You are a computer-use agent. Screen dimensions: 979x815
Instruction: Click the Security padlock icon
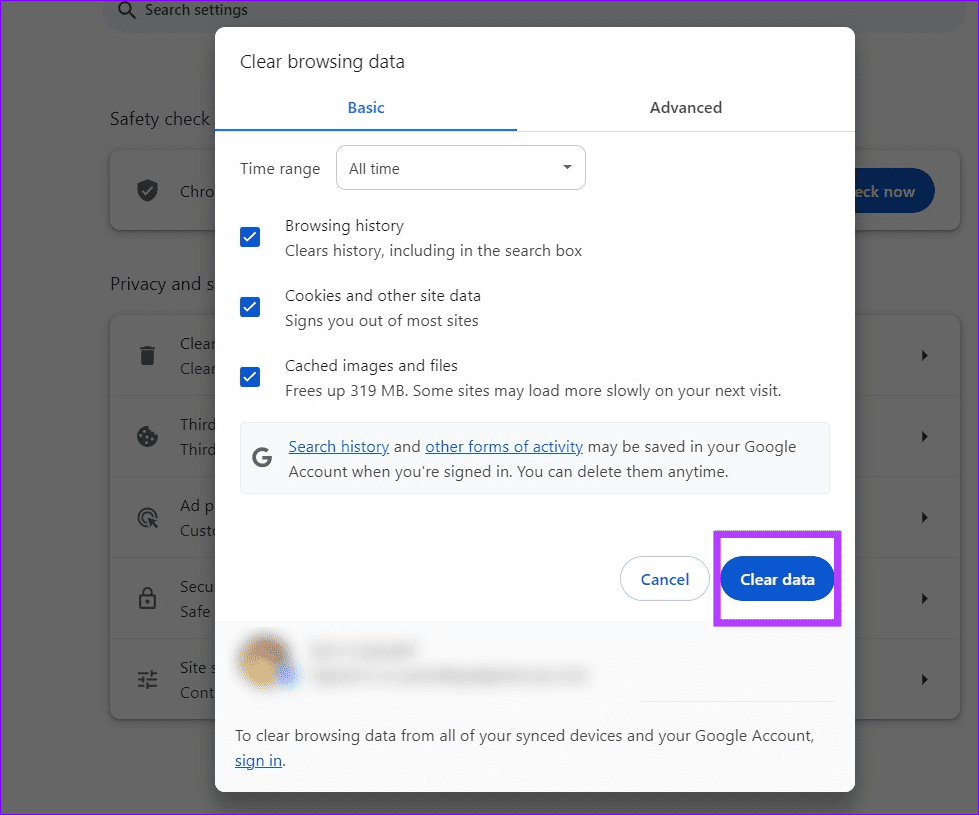coord(147,598)
